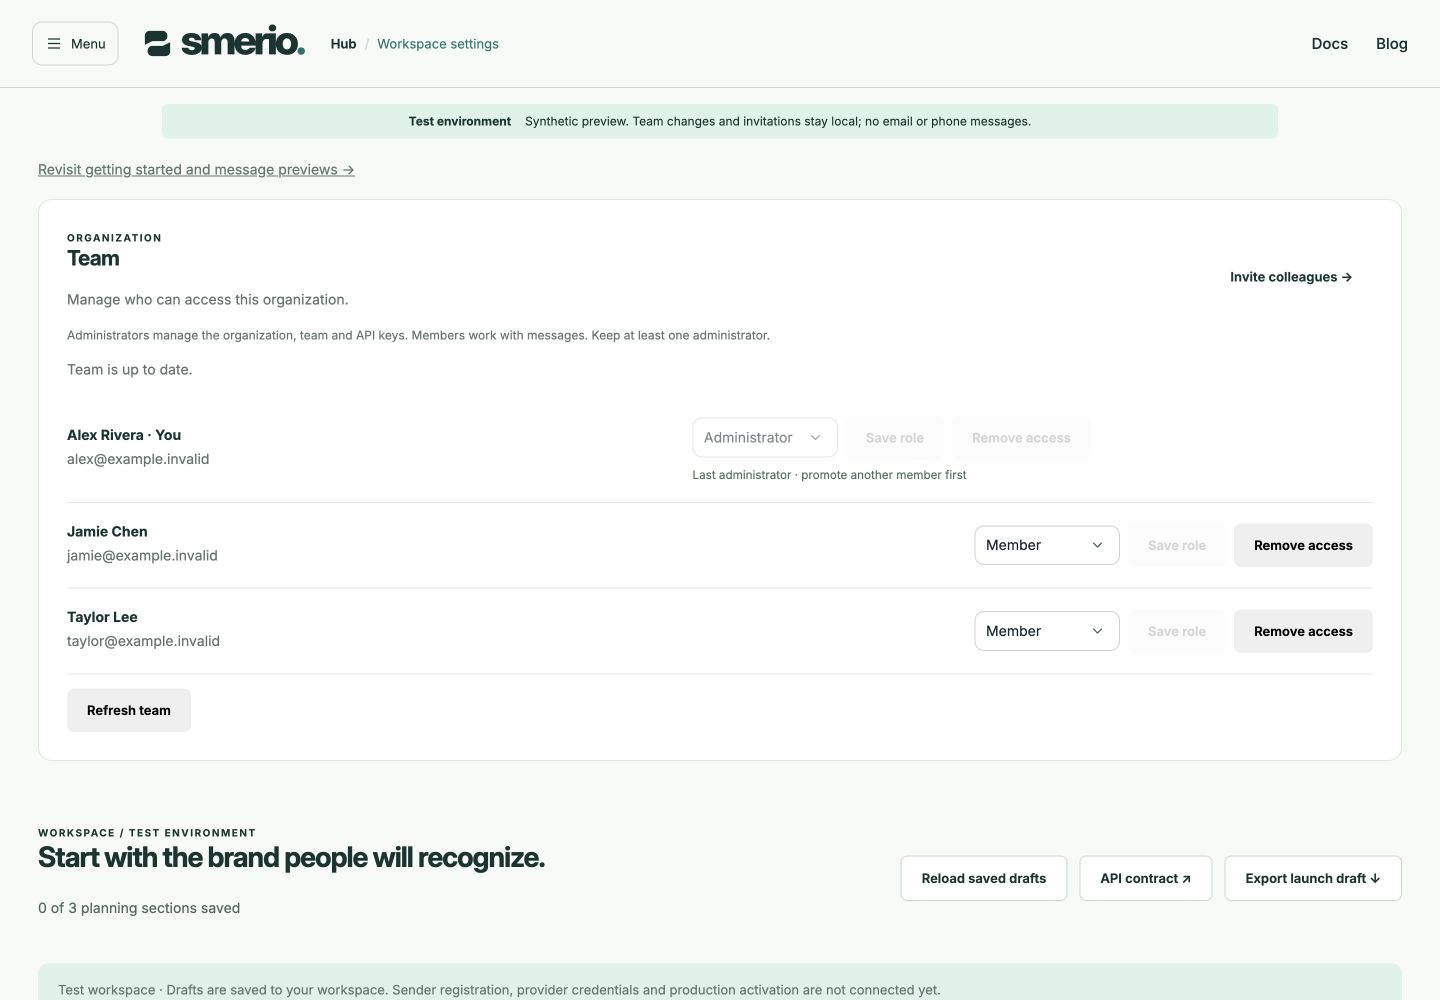
Task: Open the API contract link
Action: (x=1146, y=878)
